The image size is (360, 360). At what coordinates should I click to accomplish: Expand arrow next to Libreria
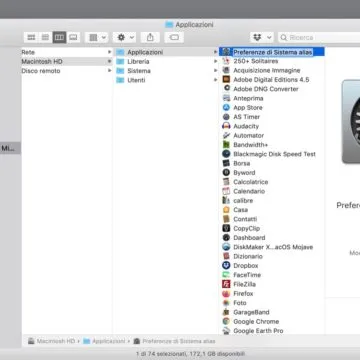point(215,61)
